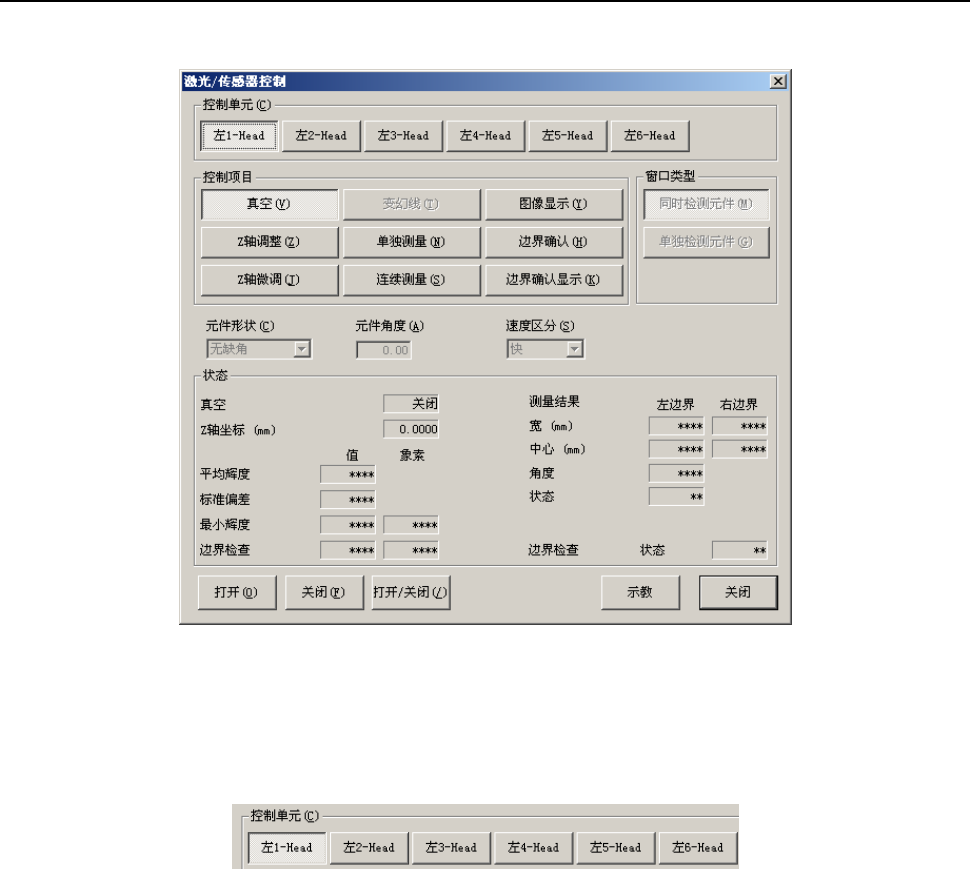Select 左5-Head in the dialog's control unit group
Image resolution: width=970 pixels, height=869 pixels.
[x=568, y=136]
